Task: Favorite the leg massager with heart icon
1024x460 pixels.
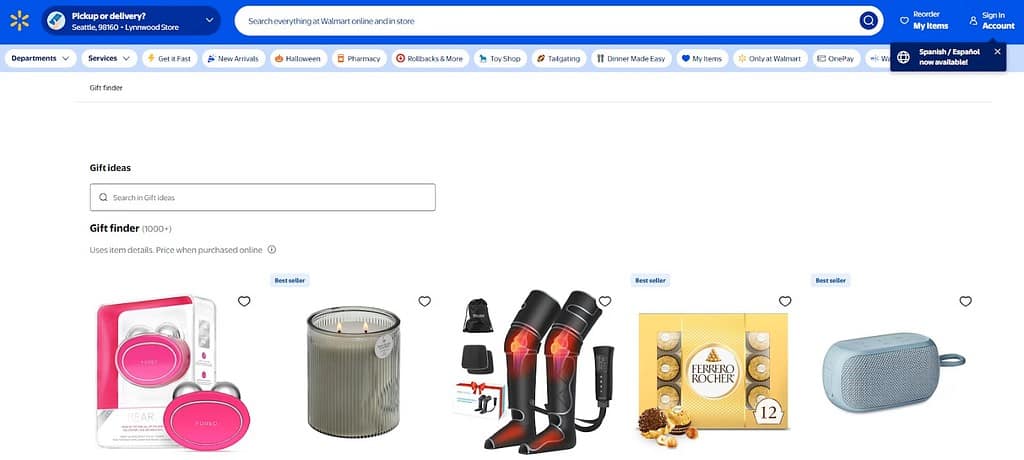Action: tap(605, 301)
